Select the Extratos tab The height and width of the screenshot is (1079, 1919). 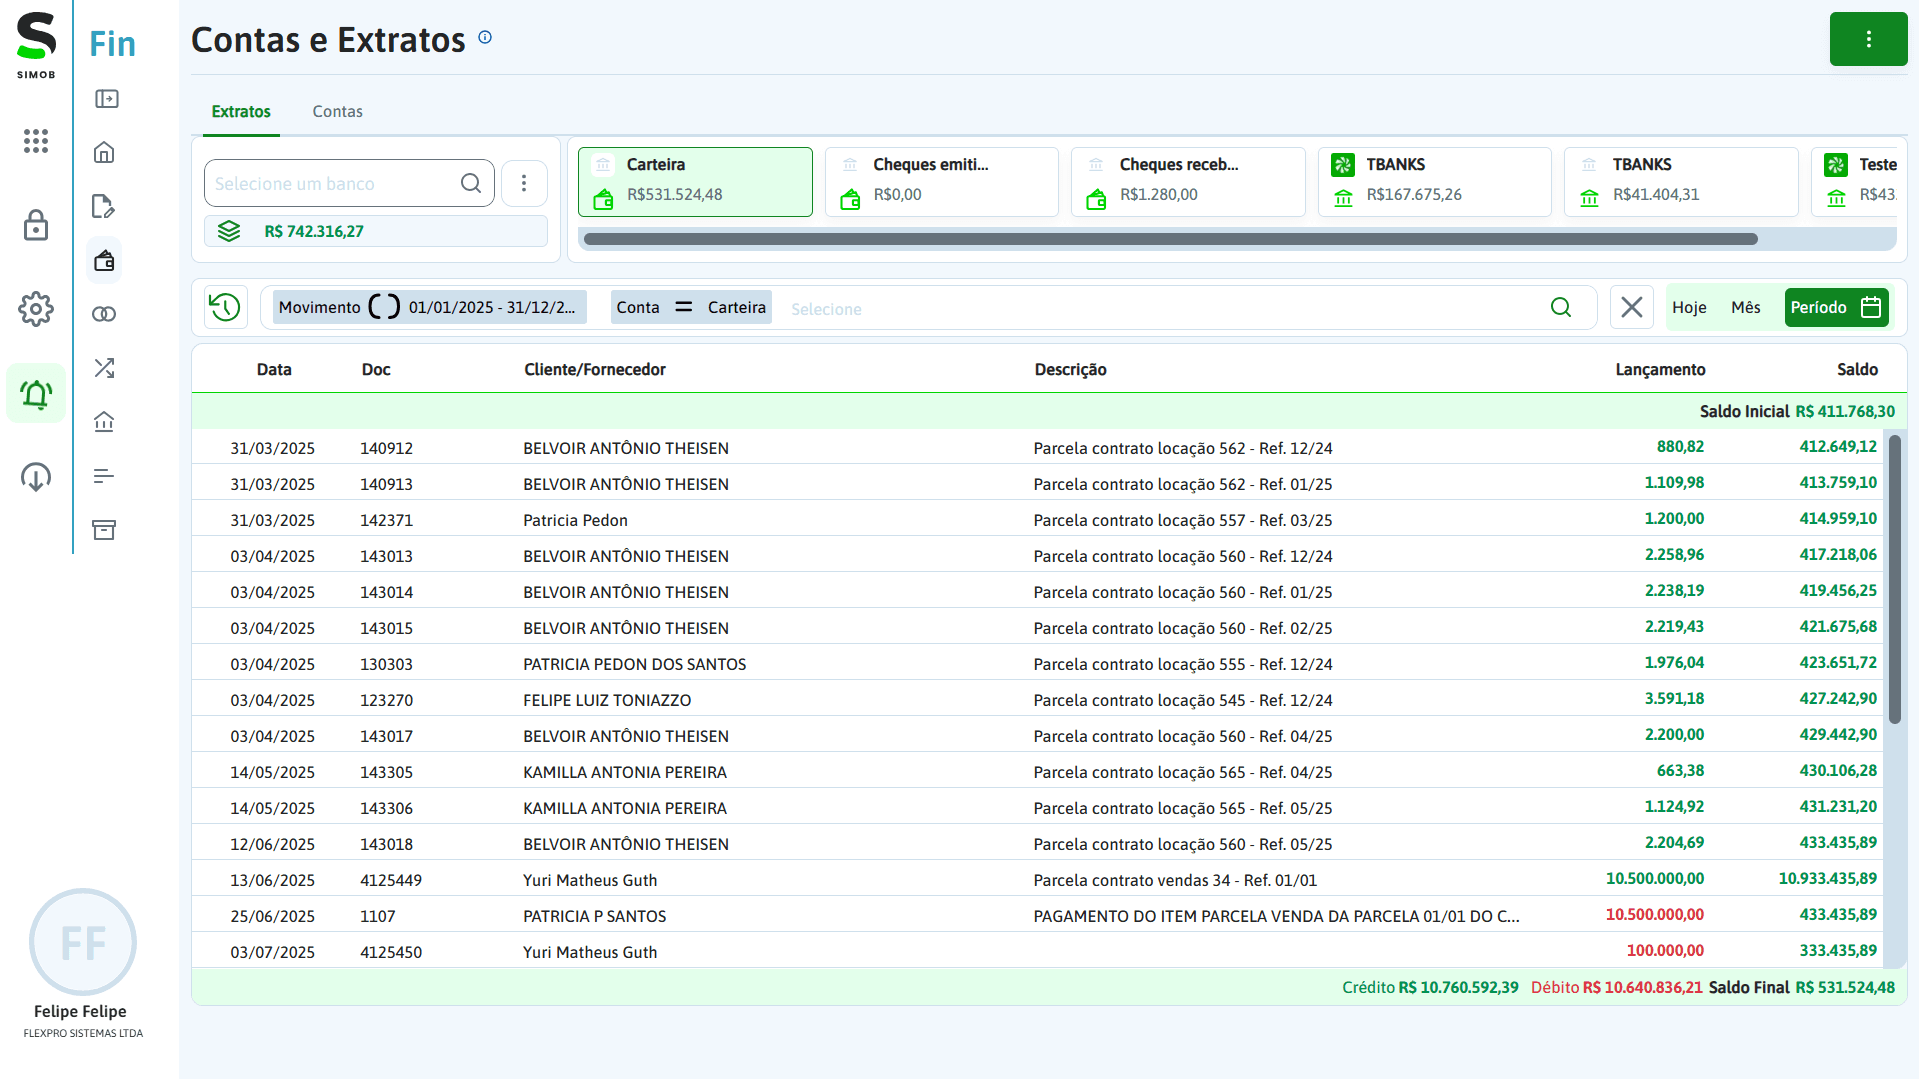point(241,111)
